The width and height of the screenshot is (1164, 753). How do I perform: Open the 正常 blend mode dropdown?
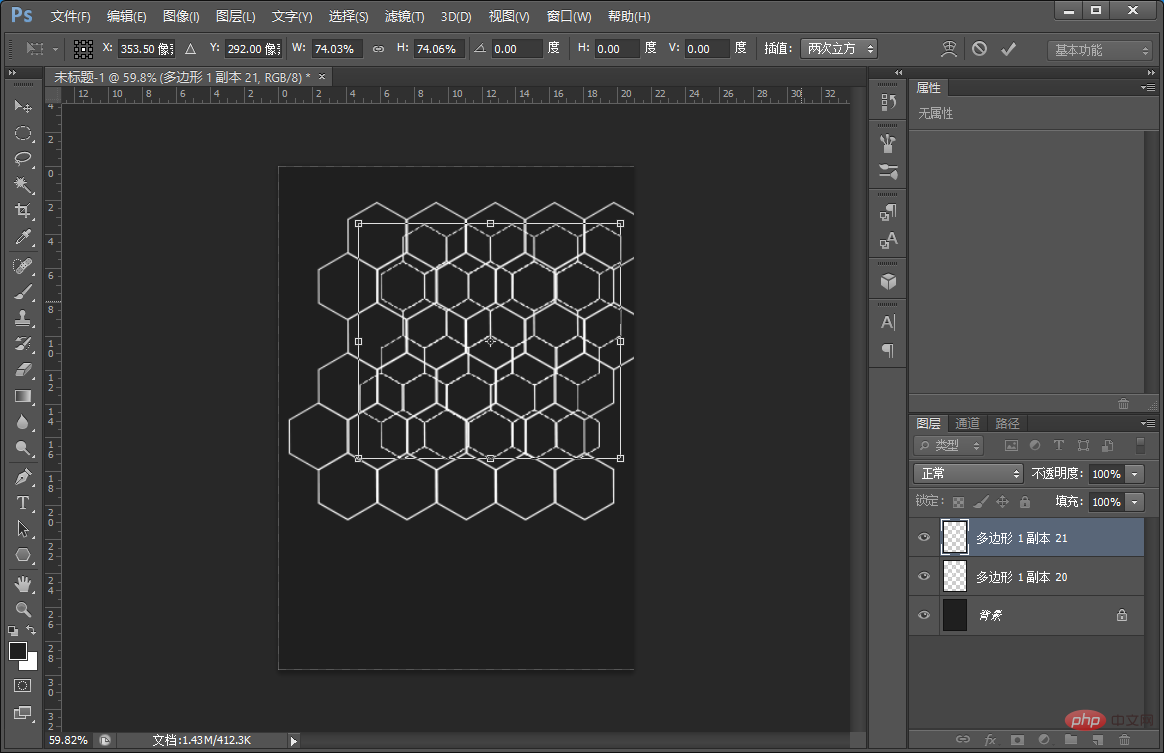point(967,474)
